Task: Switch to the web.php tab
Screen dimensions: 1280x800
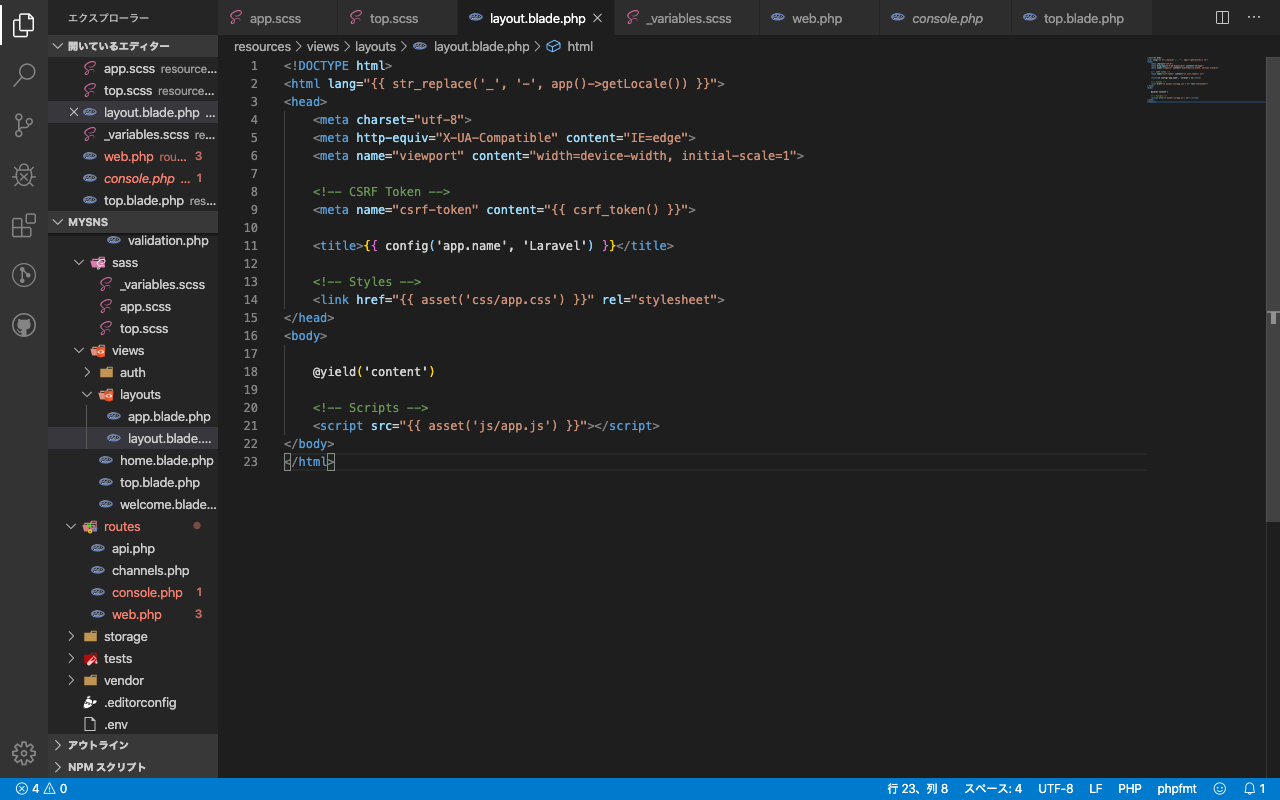Action: click(x=820, y=19)
